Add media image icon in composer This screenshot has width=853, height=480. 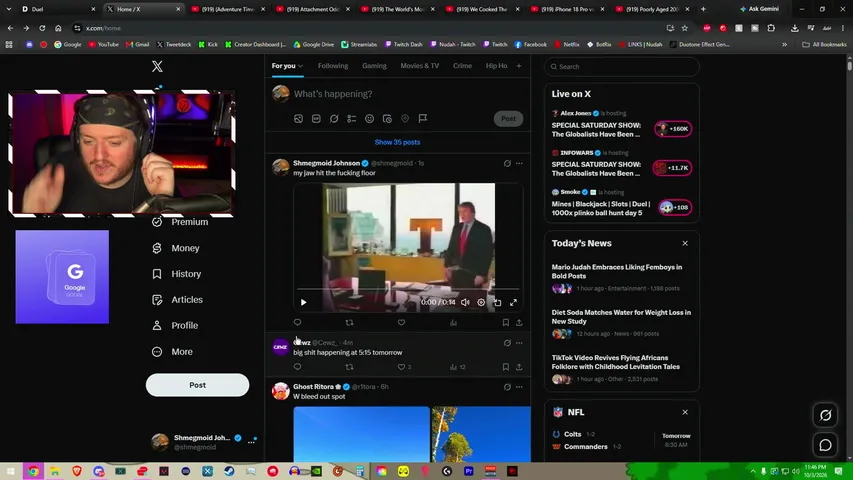(298, 119)
